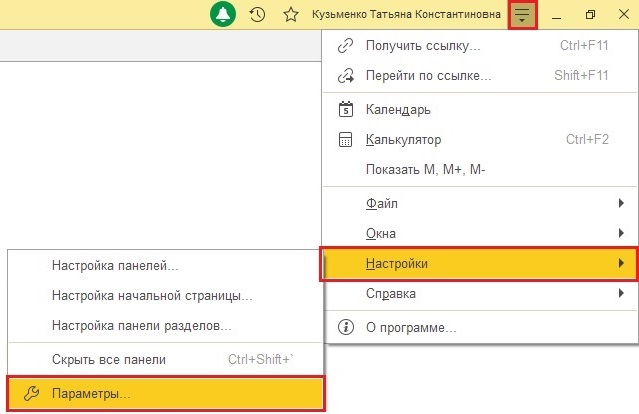Screen dimensions: 639x414
Task: Choose Настройка панели разделов in submenu
Action: [165, 326]
